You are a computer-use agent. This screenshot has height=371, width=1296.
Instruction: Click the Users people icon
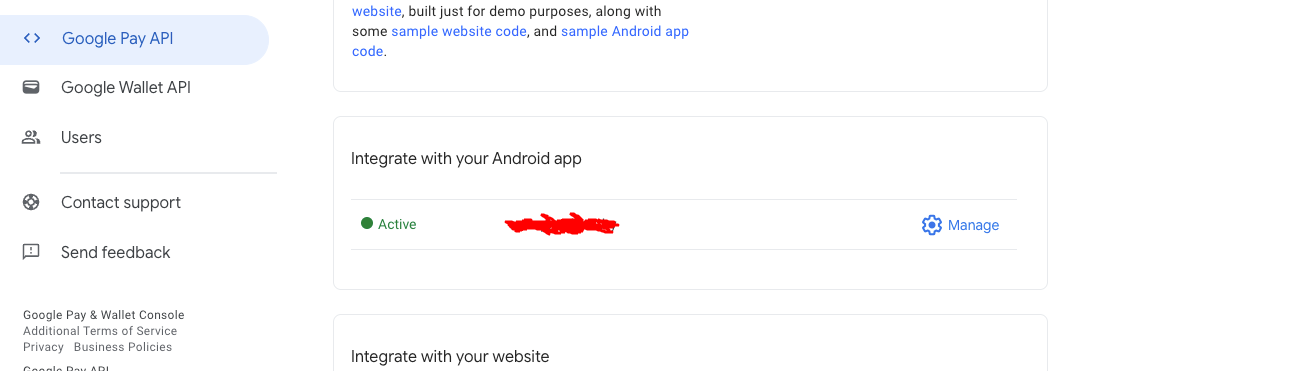[31, 138]
